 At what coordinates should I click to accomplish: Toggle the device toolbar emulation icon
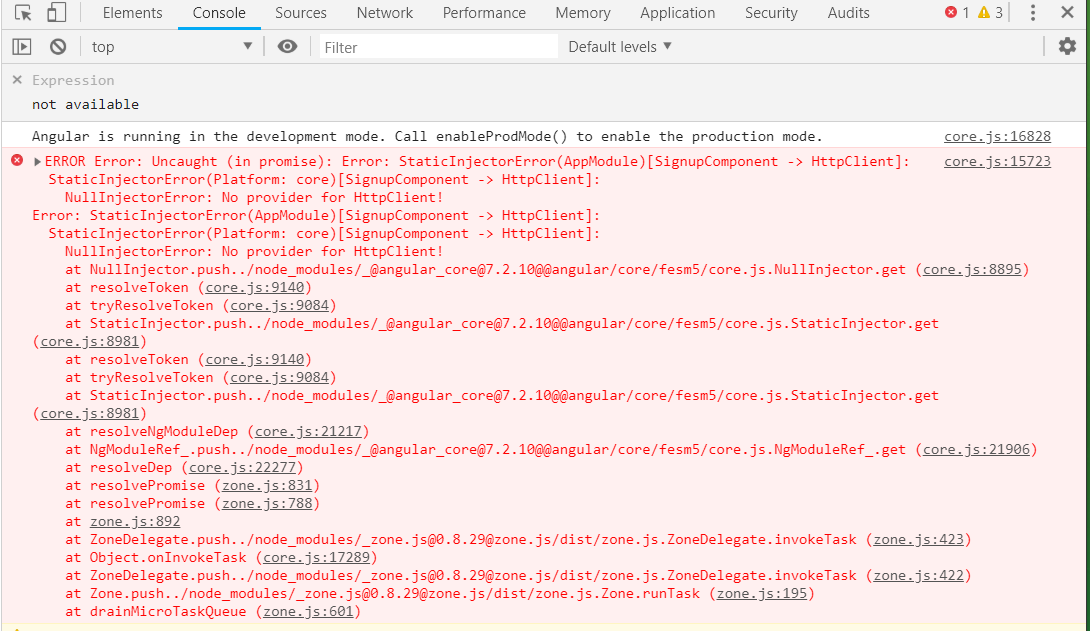pyautogui.click(x=56, y=13)
